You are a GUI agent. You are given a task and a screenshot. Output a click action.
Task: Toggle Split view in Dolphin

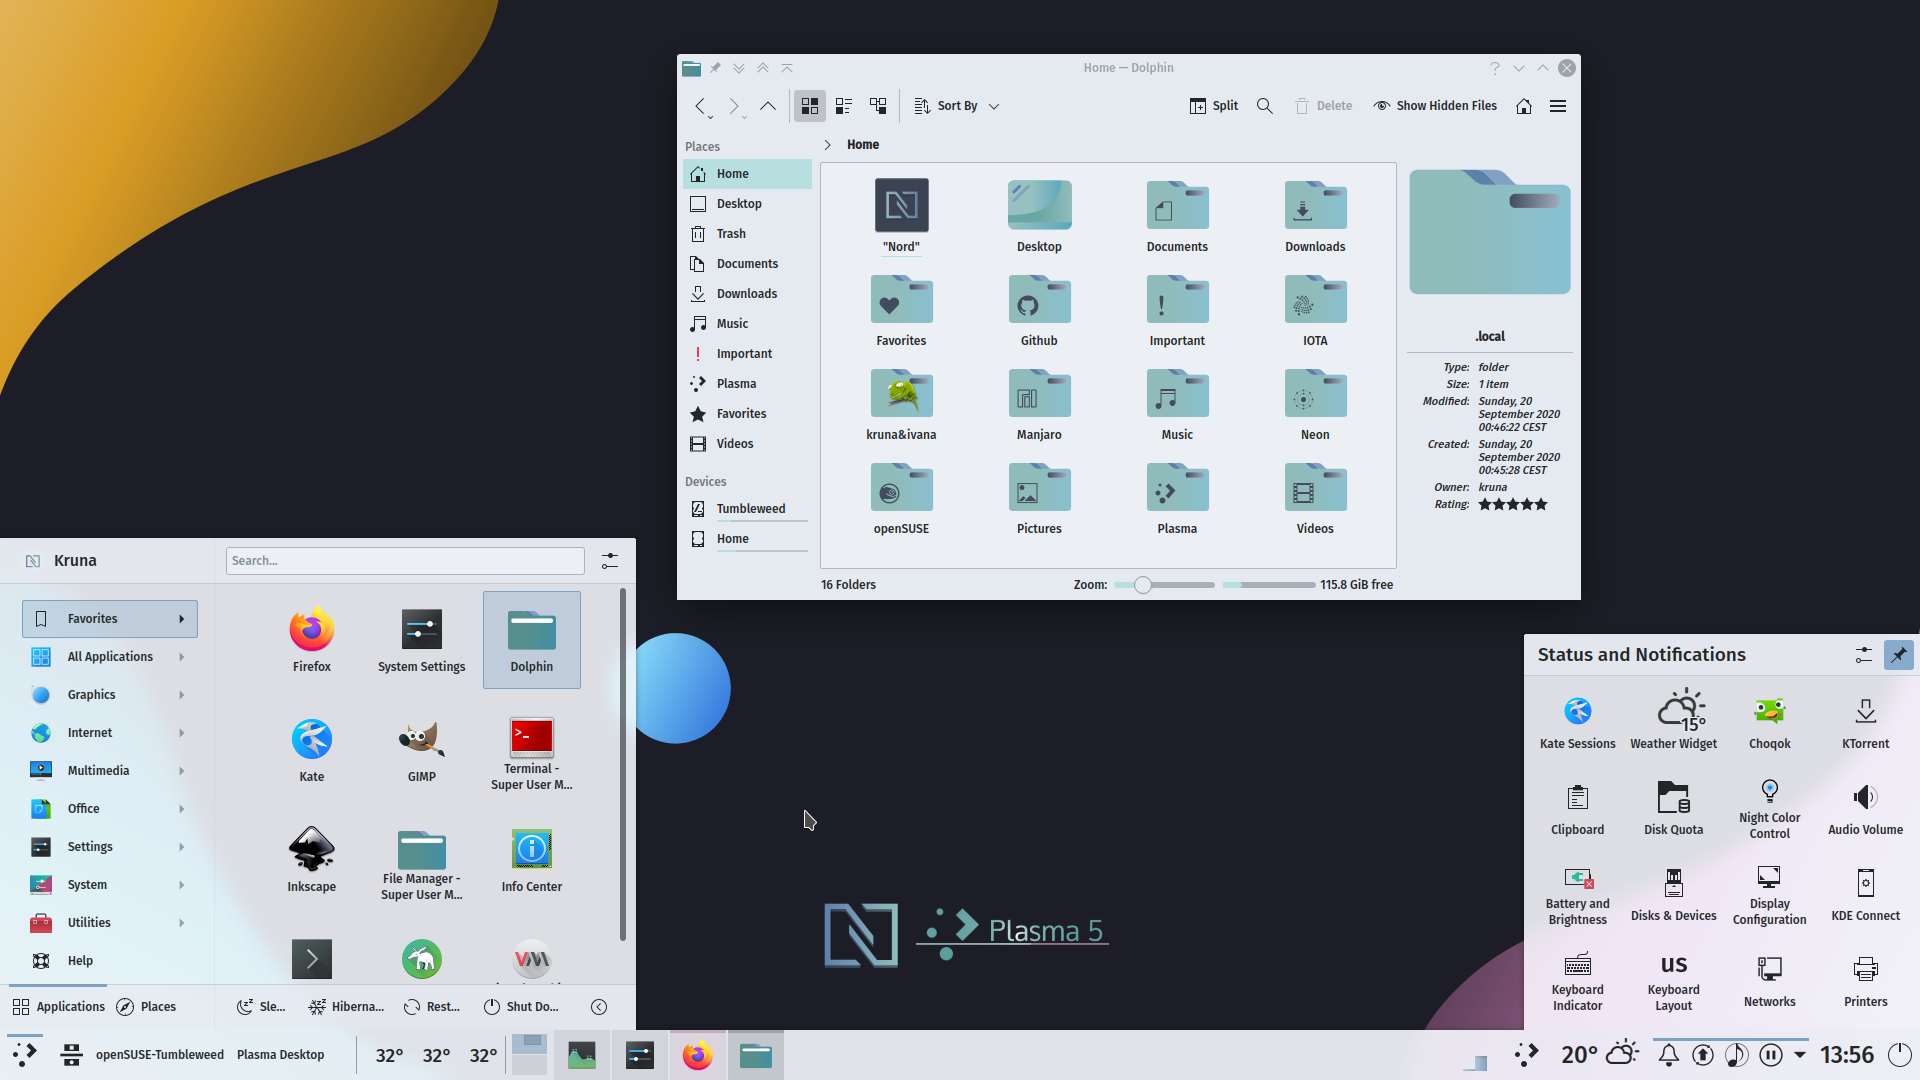tap(1213, 106)
